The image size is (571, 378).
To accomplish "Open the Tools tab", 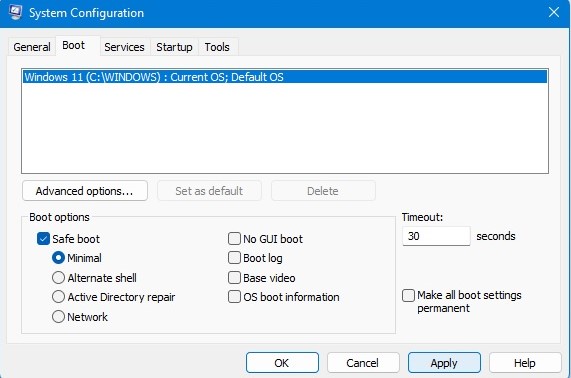I will coord(217,47).
